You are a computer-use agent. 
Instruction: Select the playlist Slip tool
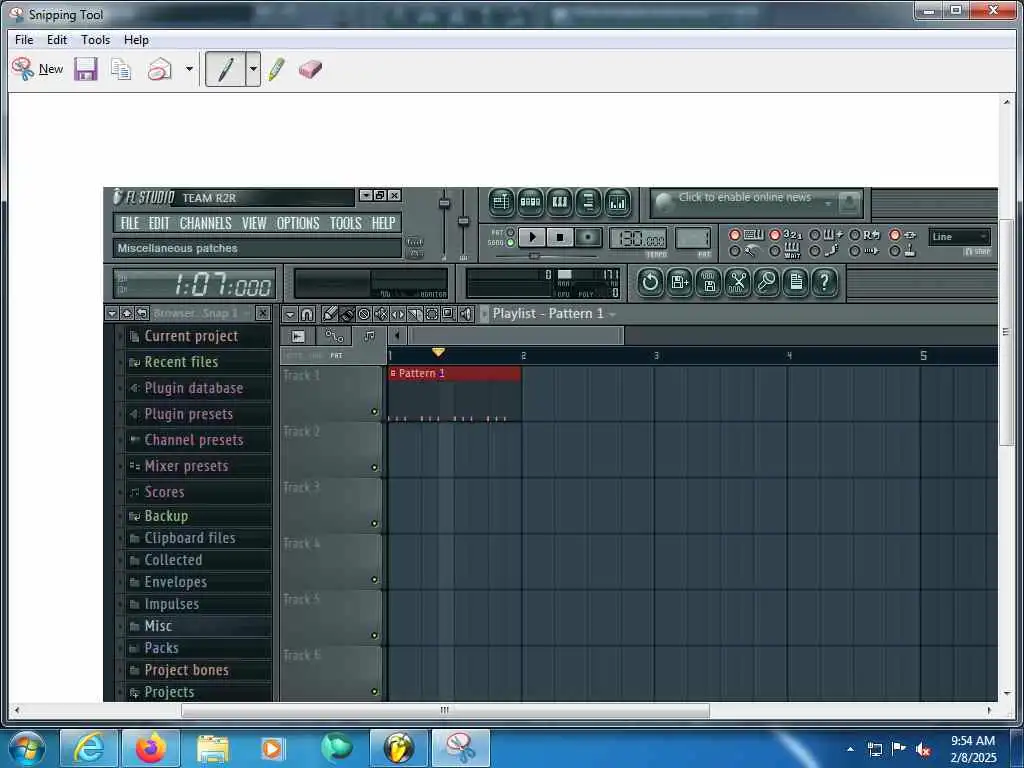pyautogui.click(x=398, y=314)
